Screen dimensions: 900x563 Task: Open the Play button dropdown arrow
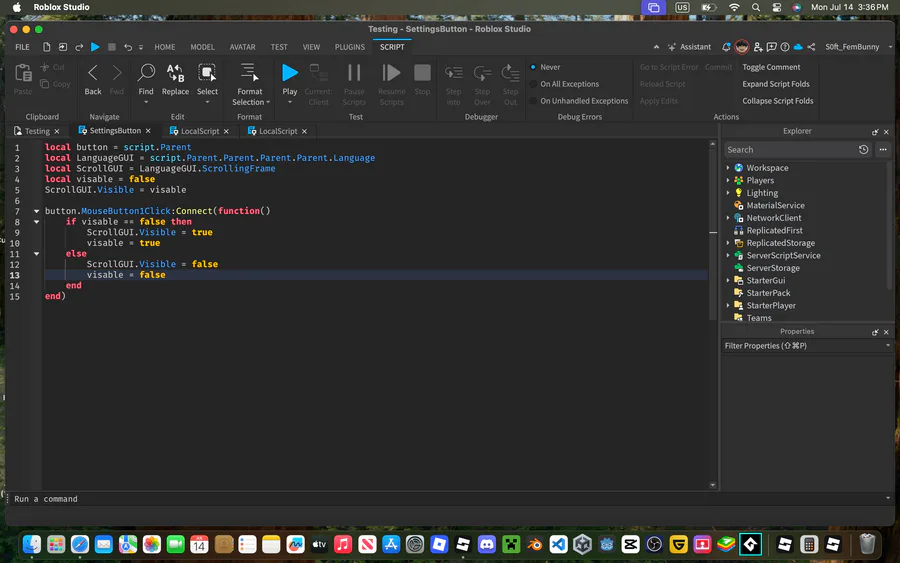[290, 103]
